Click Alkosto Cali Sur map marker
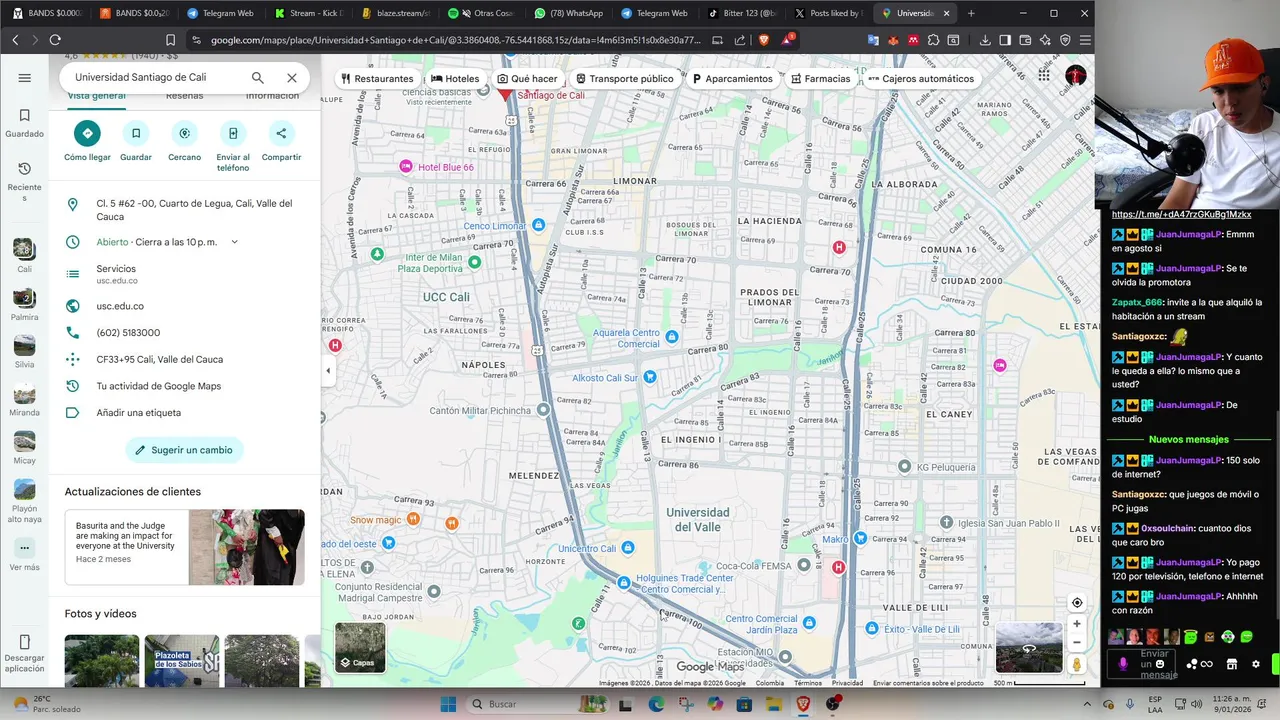 point(650,377)
